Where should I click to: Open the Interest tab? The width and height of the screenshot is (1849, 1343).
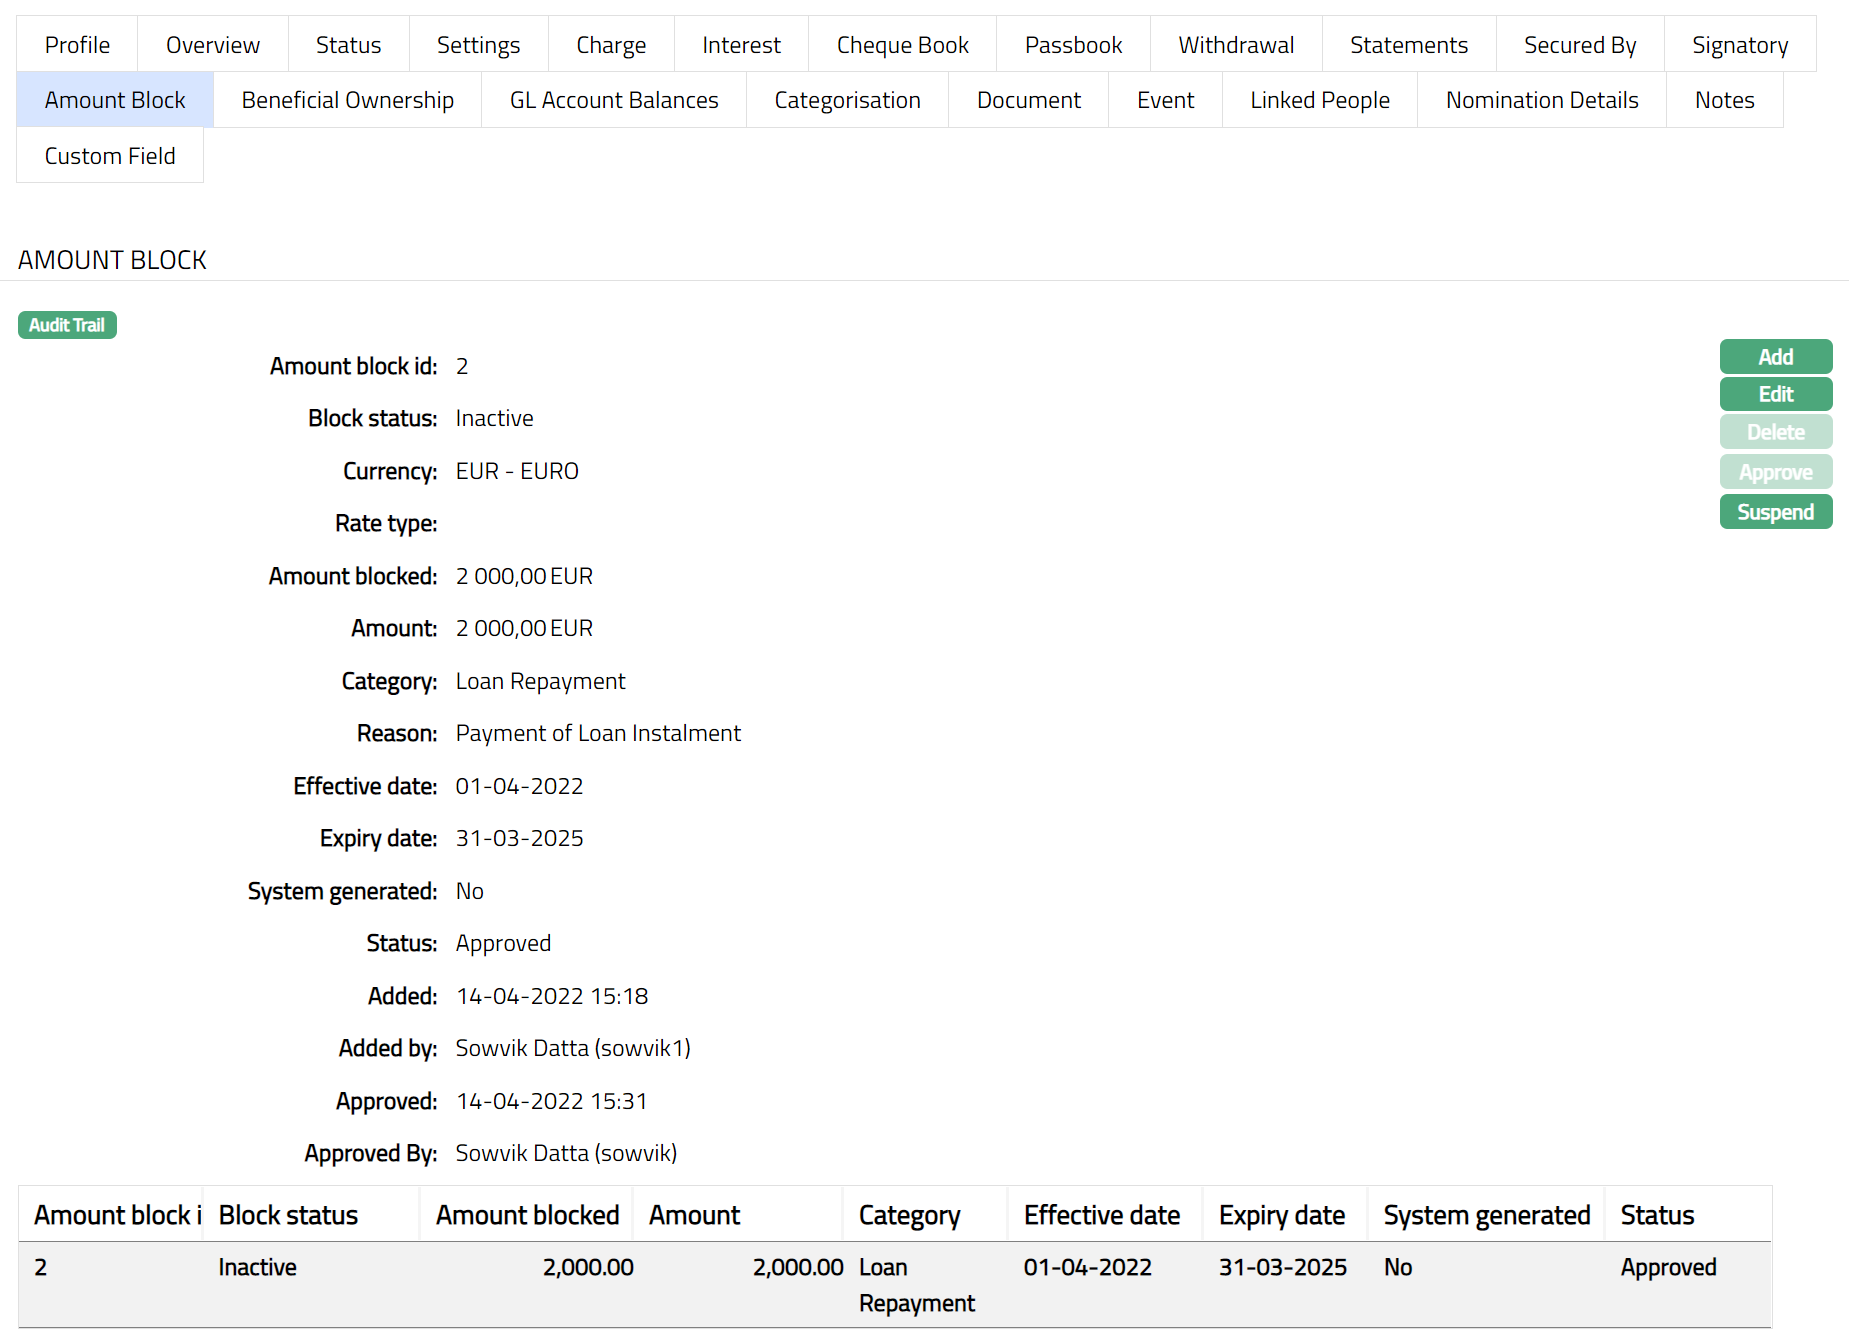pyautogui.click(x=741, y=45)
